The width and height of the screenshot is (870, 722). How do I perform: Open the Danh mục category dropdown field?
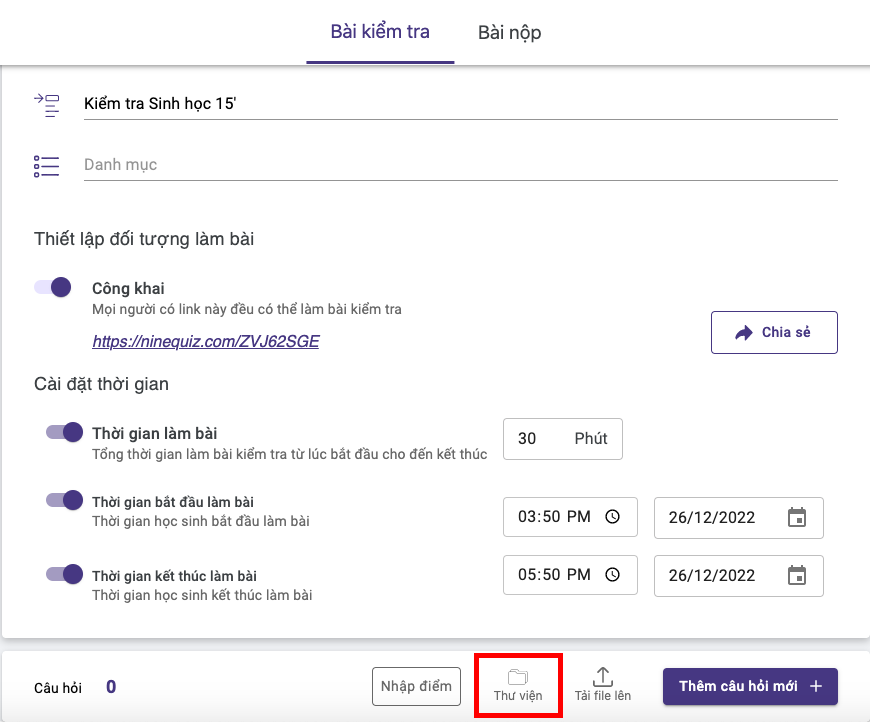[x=460, y=165]
